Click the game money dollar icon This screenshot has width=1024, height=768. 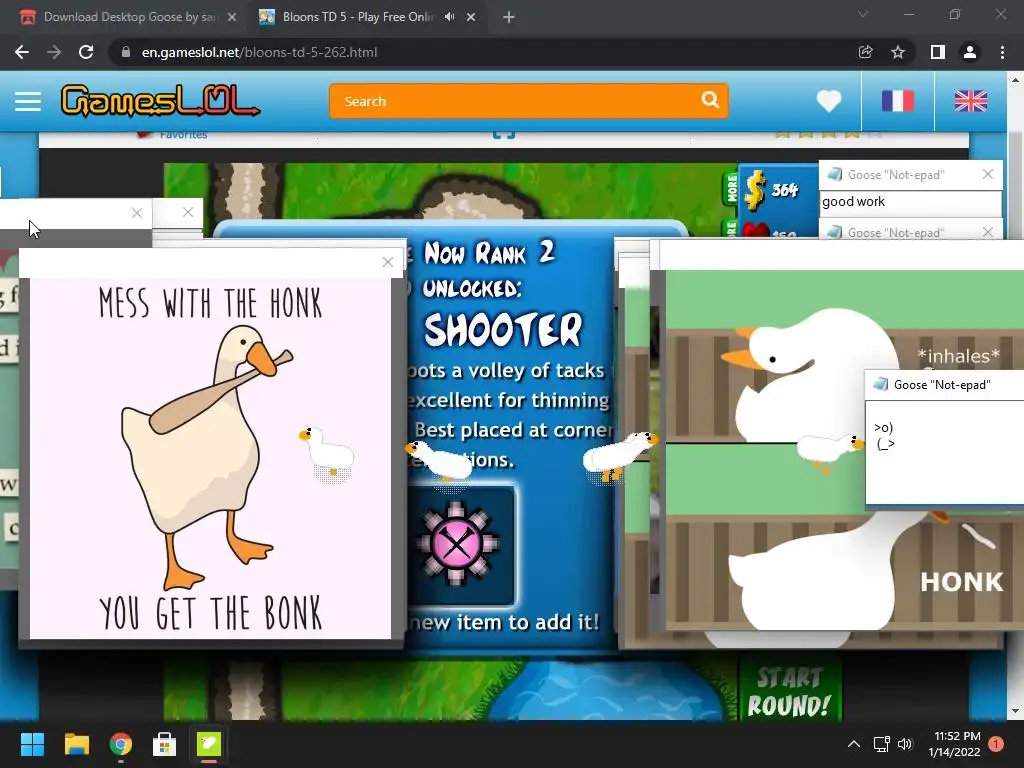point(755,190)
